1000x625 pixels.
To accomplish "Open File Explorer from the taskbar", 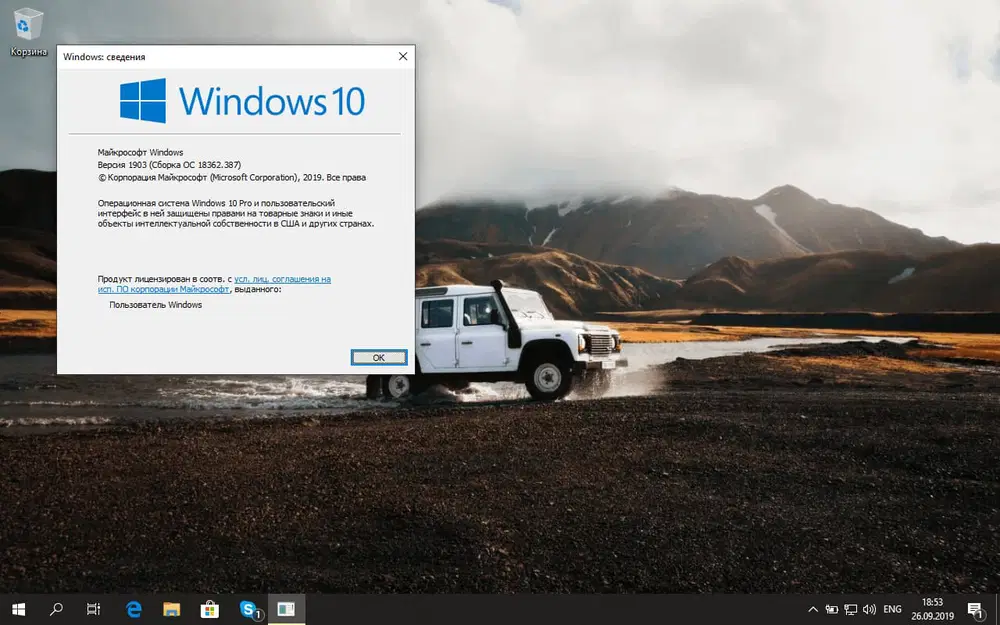I will click(x=171, y=608).
